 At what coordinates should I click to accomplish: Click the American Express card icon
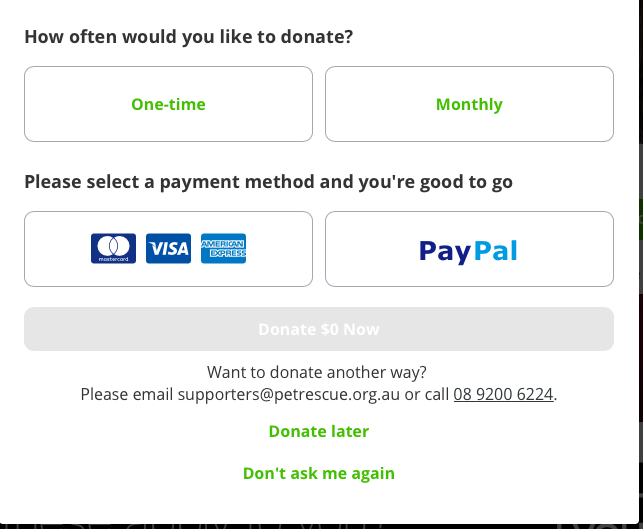[223, 249]
